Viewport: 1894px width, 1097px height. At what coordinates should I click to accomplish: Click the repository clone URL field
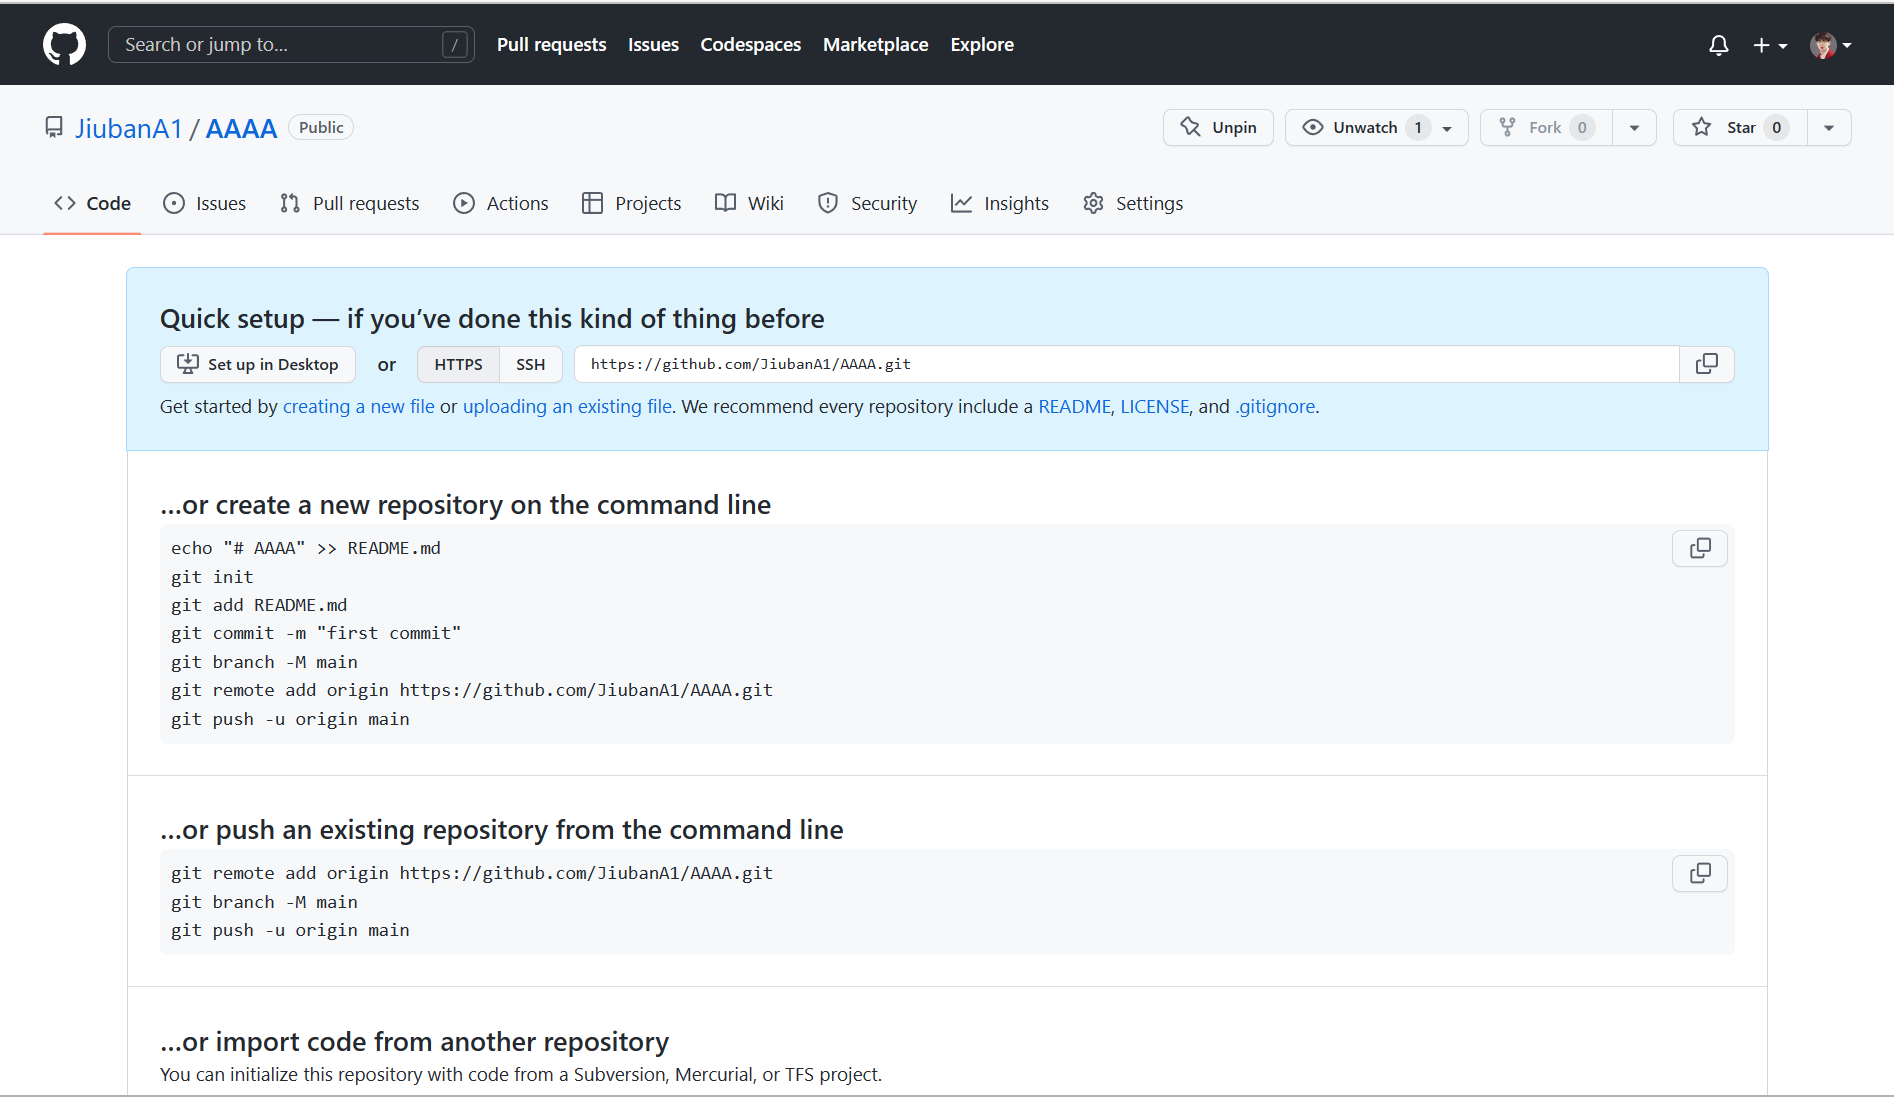coord(1126,364)
